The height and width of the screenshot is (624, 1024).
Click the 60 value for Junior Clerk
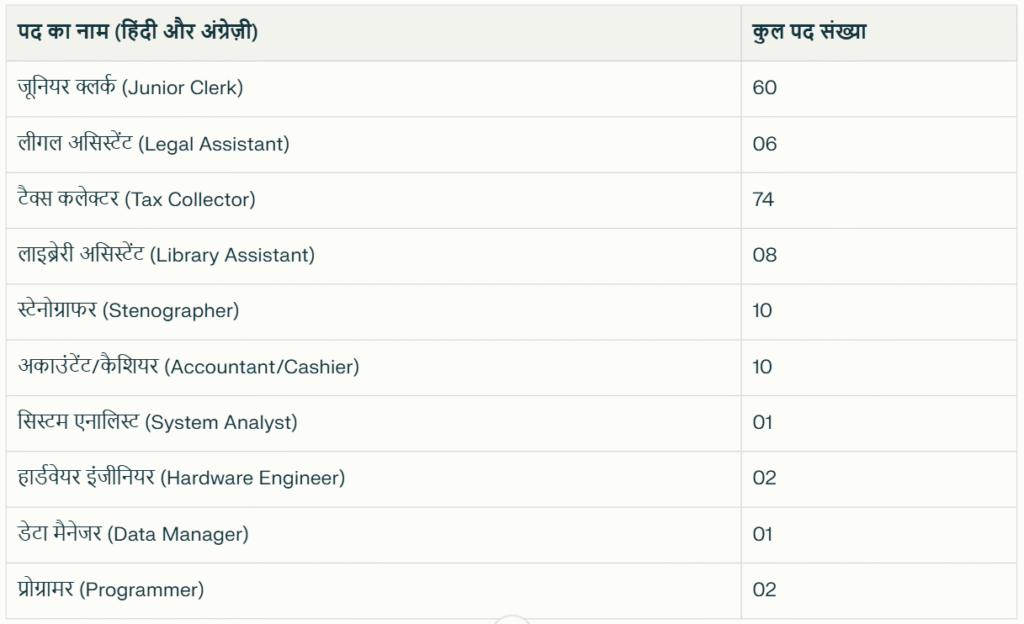(x=764, y=88)
